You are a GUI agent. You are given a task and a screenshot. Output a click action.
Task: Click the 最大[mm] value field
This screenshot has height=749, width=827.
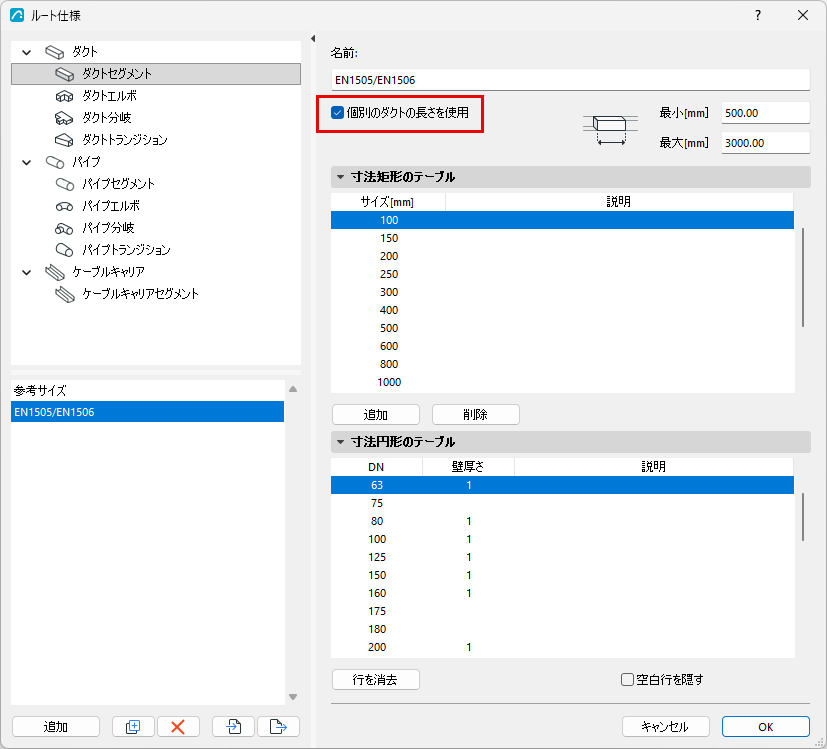[765, 143]
